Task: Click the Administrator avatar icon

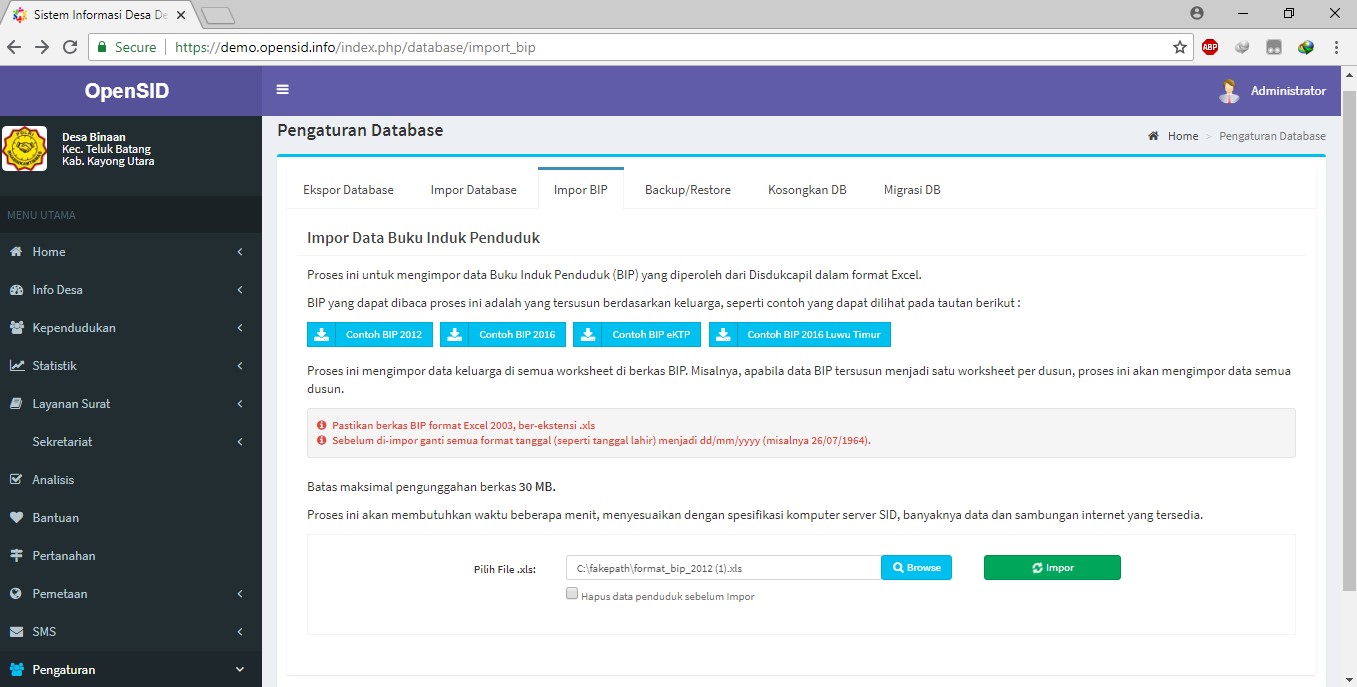Action: [x=1229, y=91]
